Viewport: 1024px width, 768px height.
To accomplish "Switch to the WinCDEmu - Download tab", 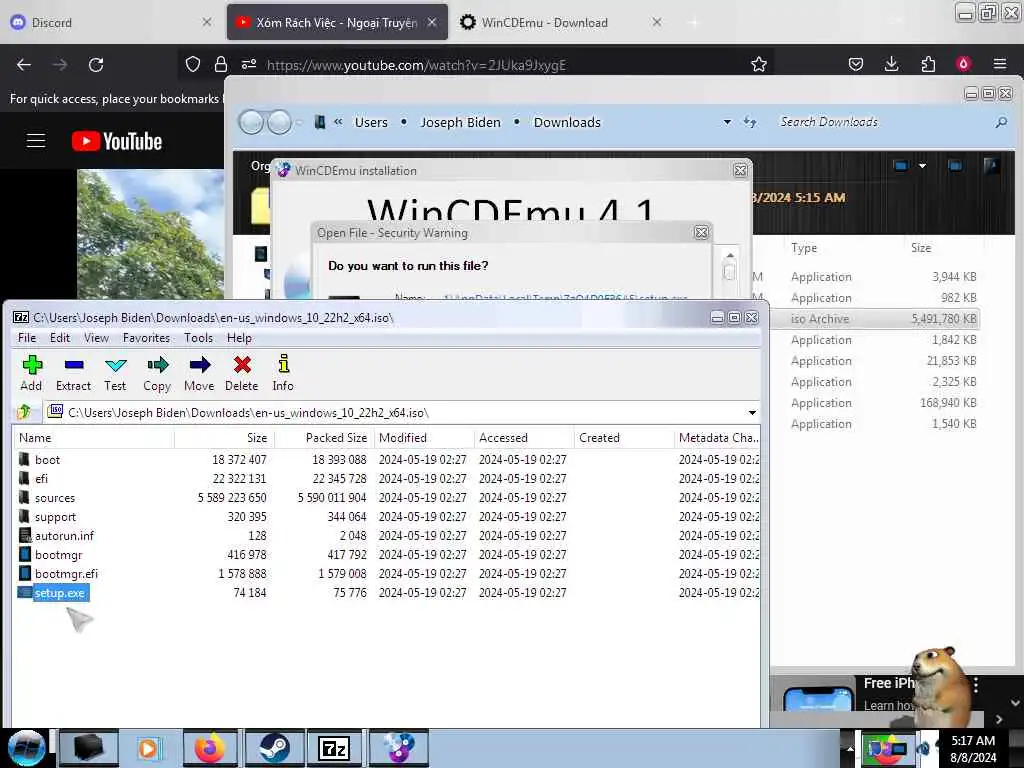I will (562, 22).
